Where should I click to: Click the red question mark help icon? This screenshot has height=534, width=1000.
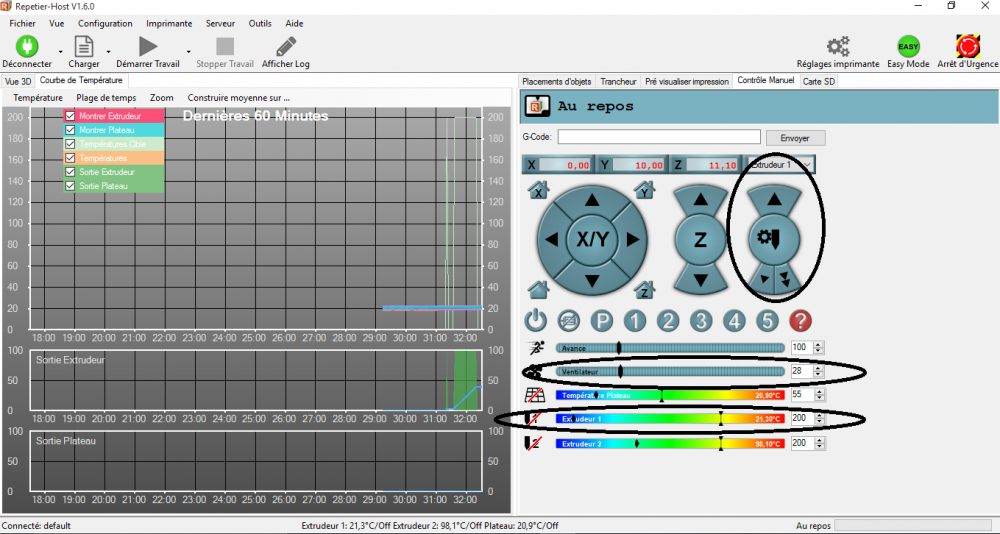pyautogui.click(x=800, y=320)
